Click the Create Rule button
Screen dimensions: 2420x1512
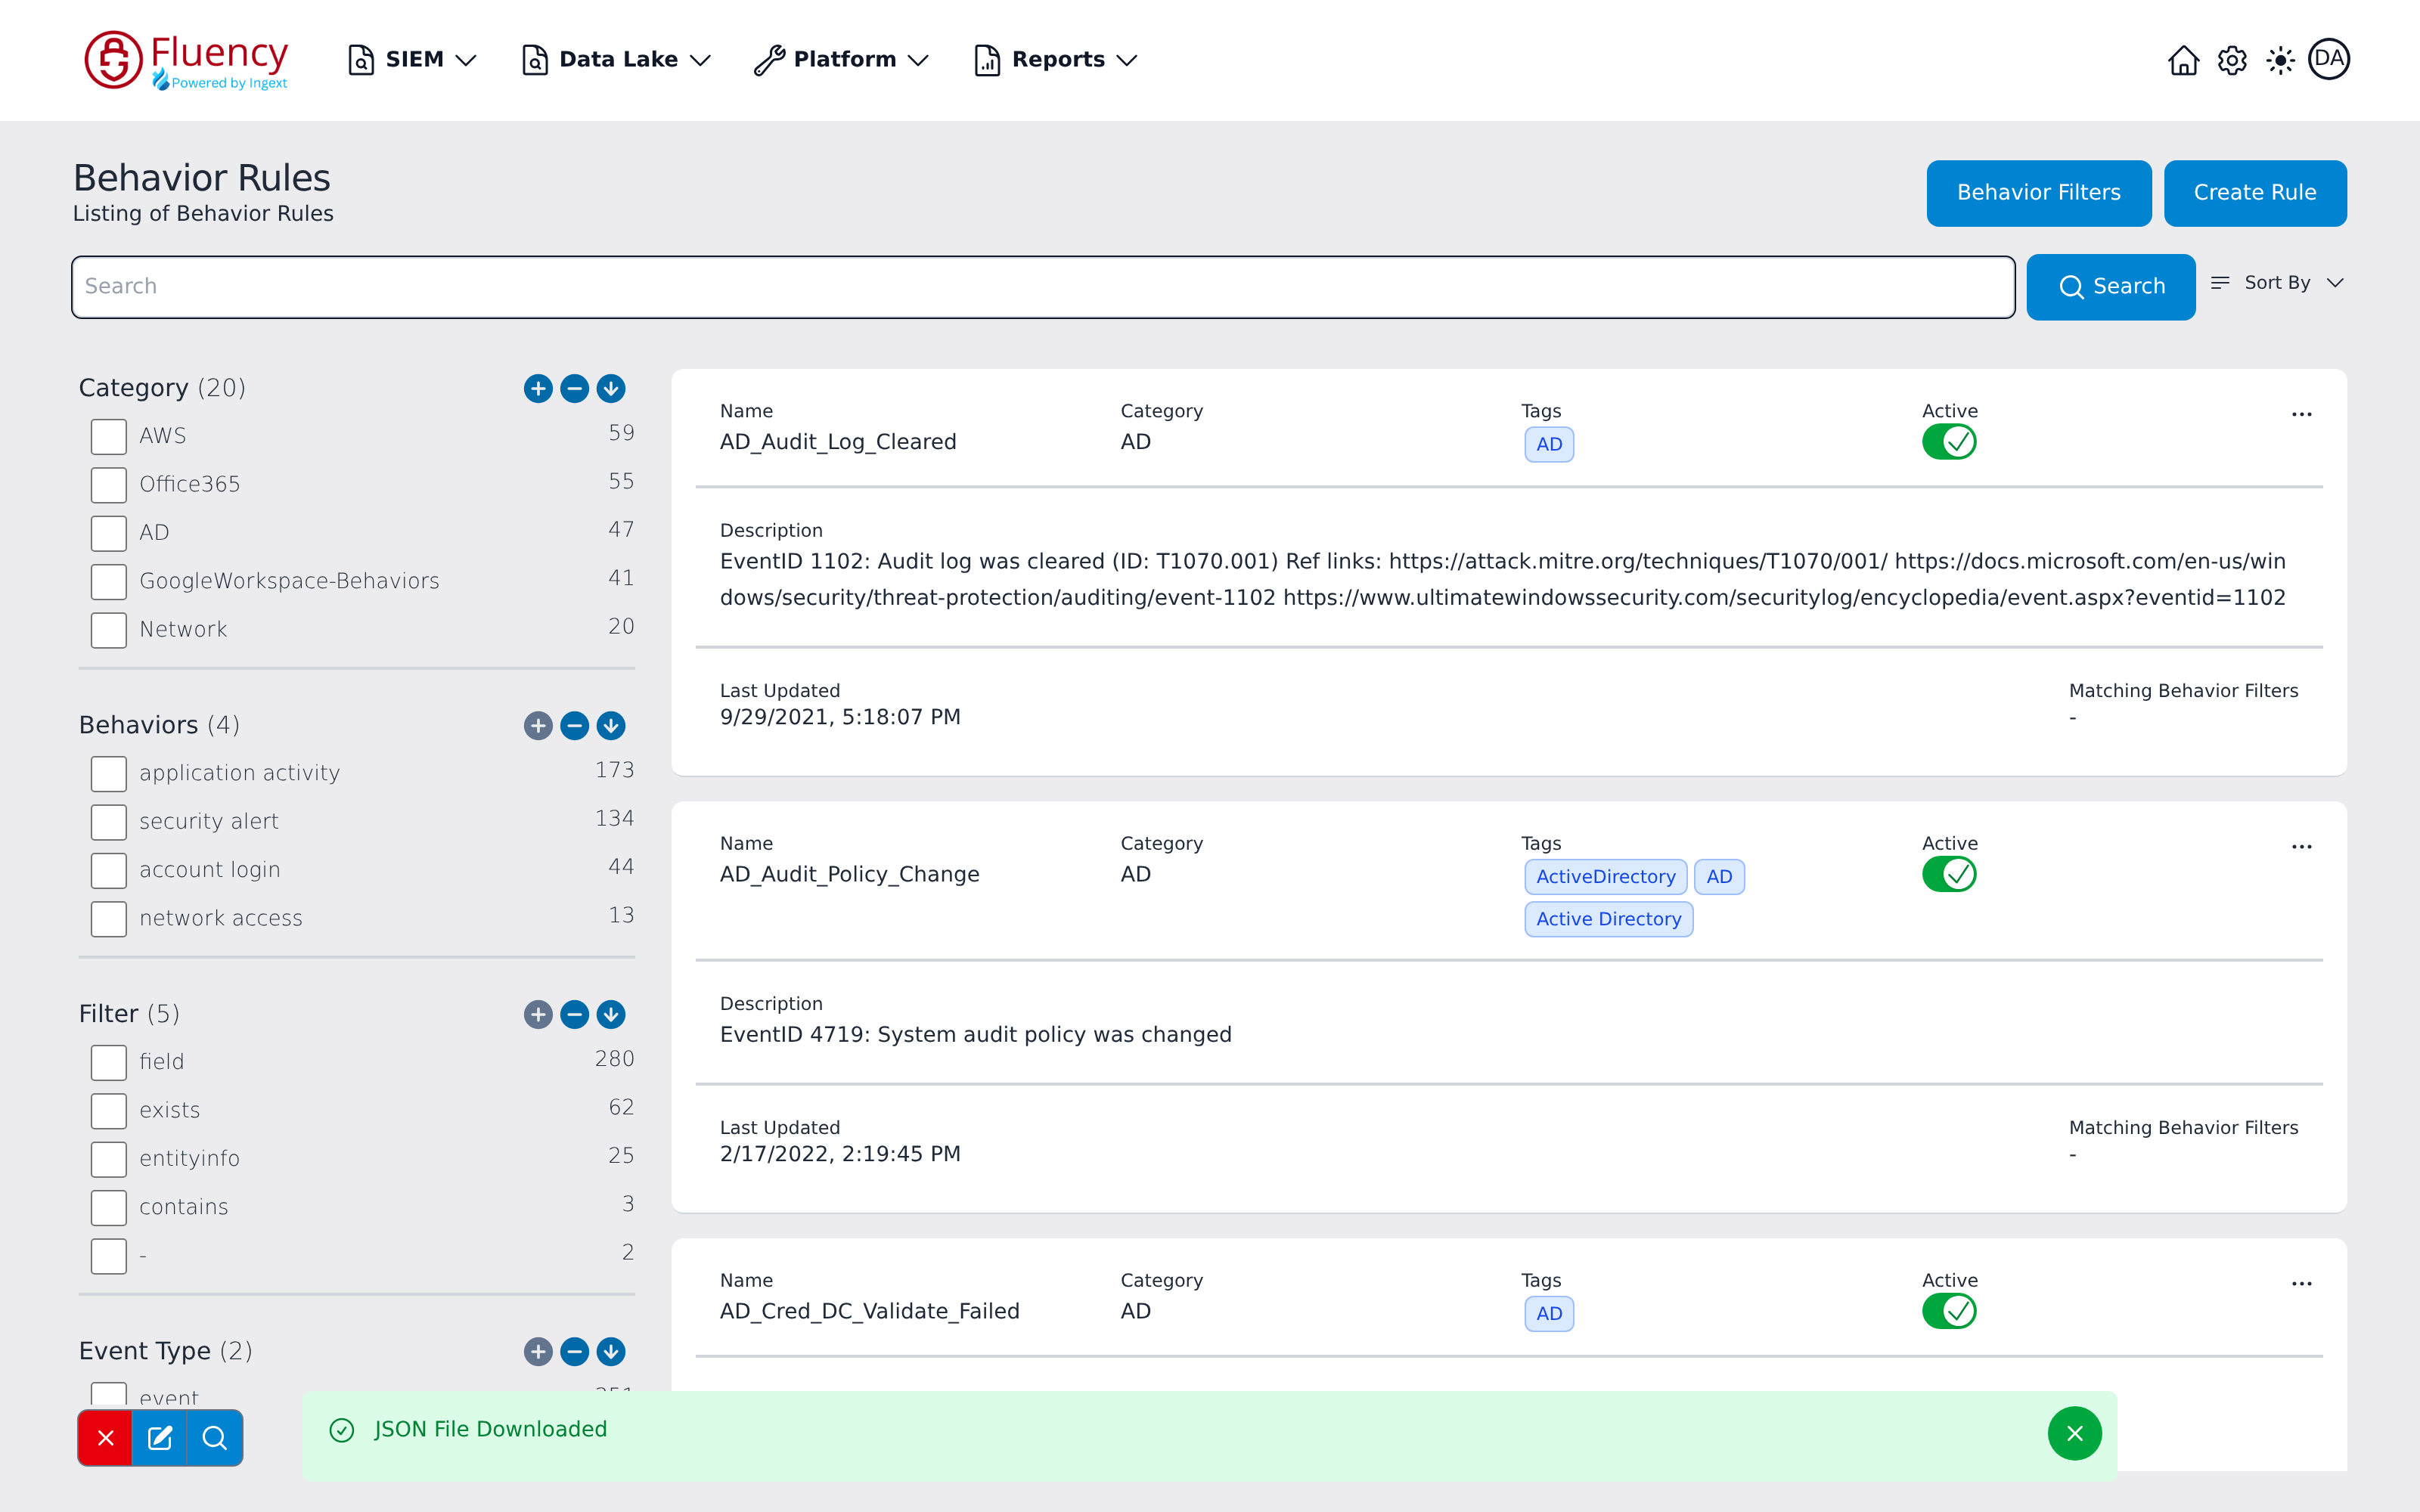point(2254,193)
